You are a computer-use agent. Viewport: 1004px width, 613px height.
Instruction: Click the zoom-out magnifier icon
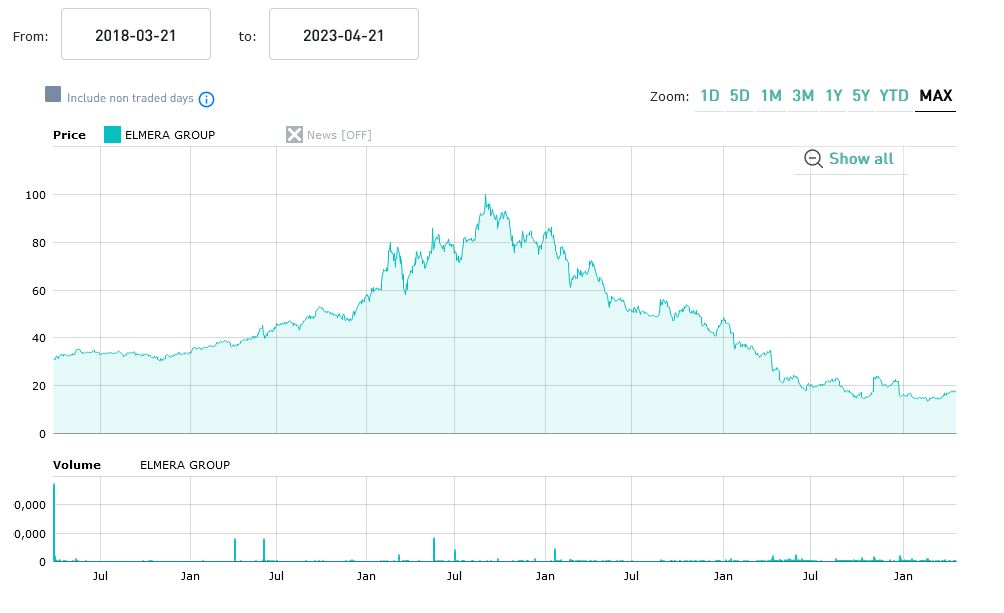pyautogui.click(x=813, y=159)
